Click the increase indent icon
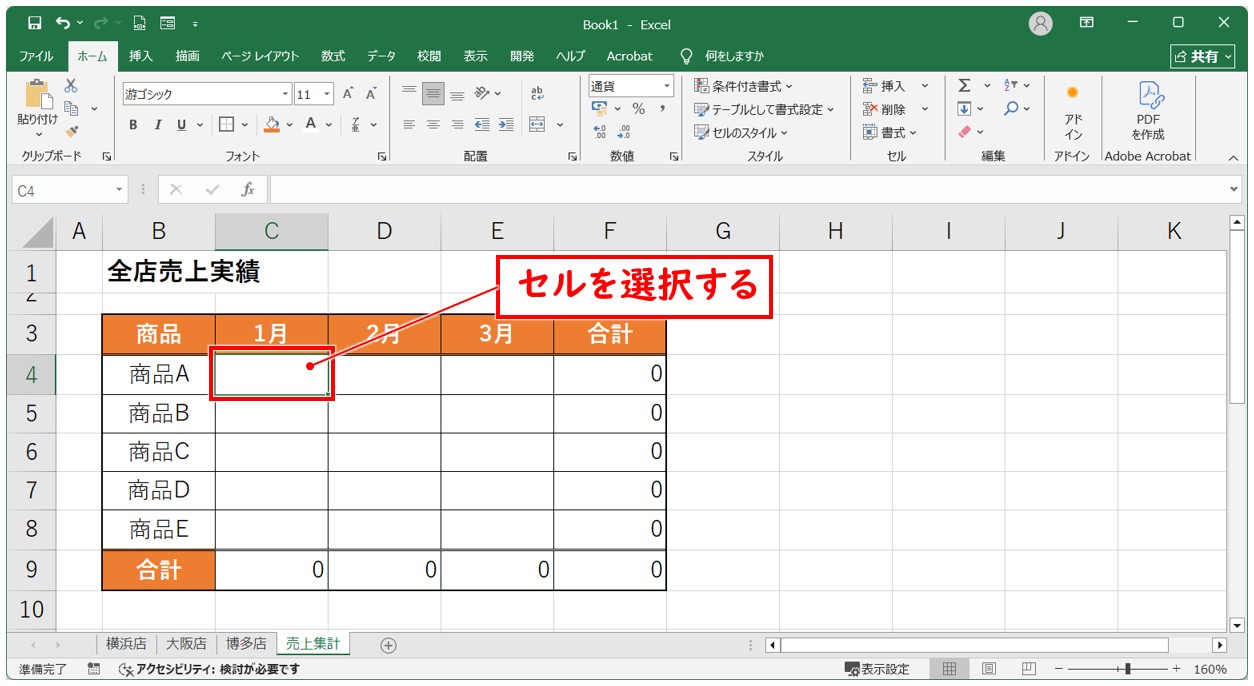1254x686 pixels. 506,125
